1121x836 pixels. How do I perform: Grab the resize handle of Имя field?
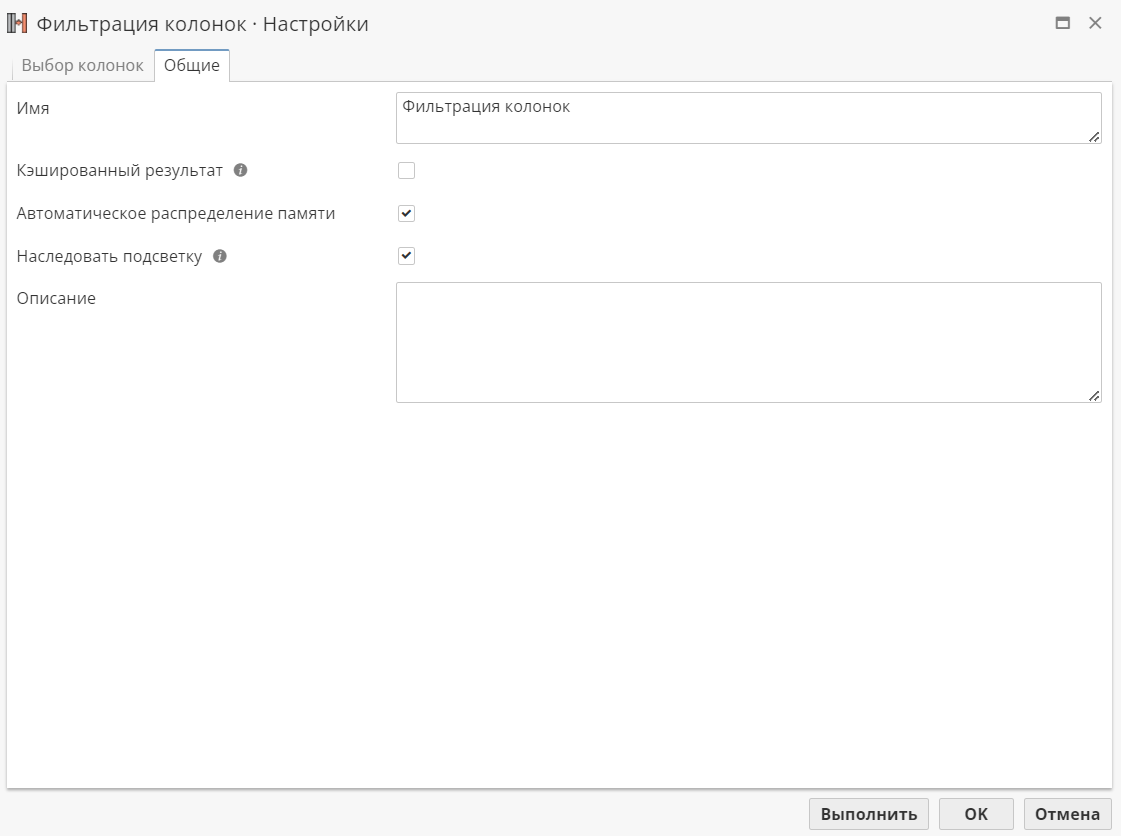coord(1095,137)
